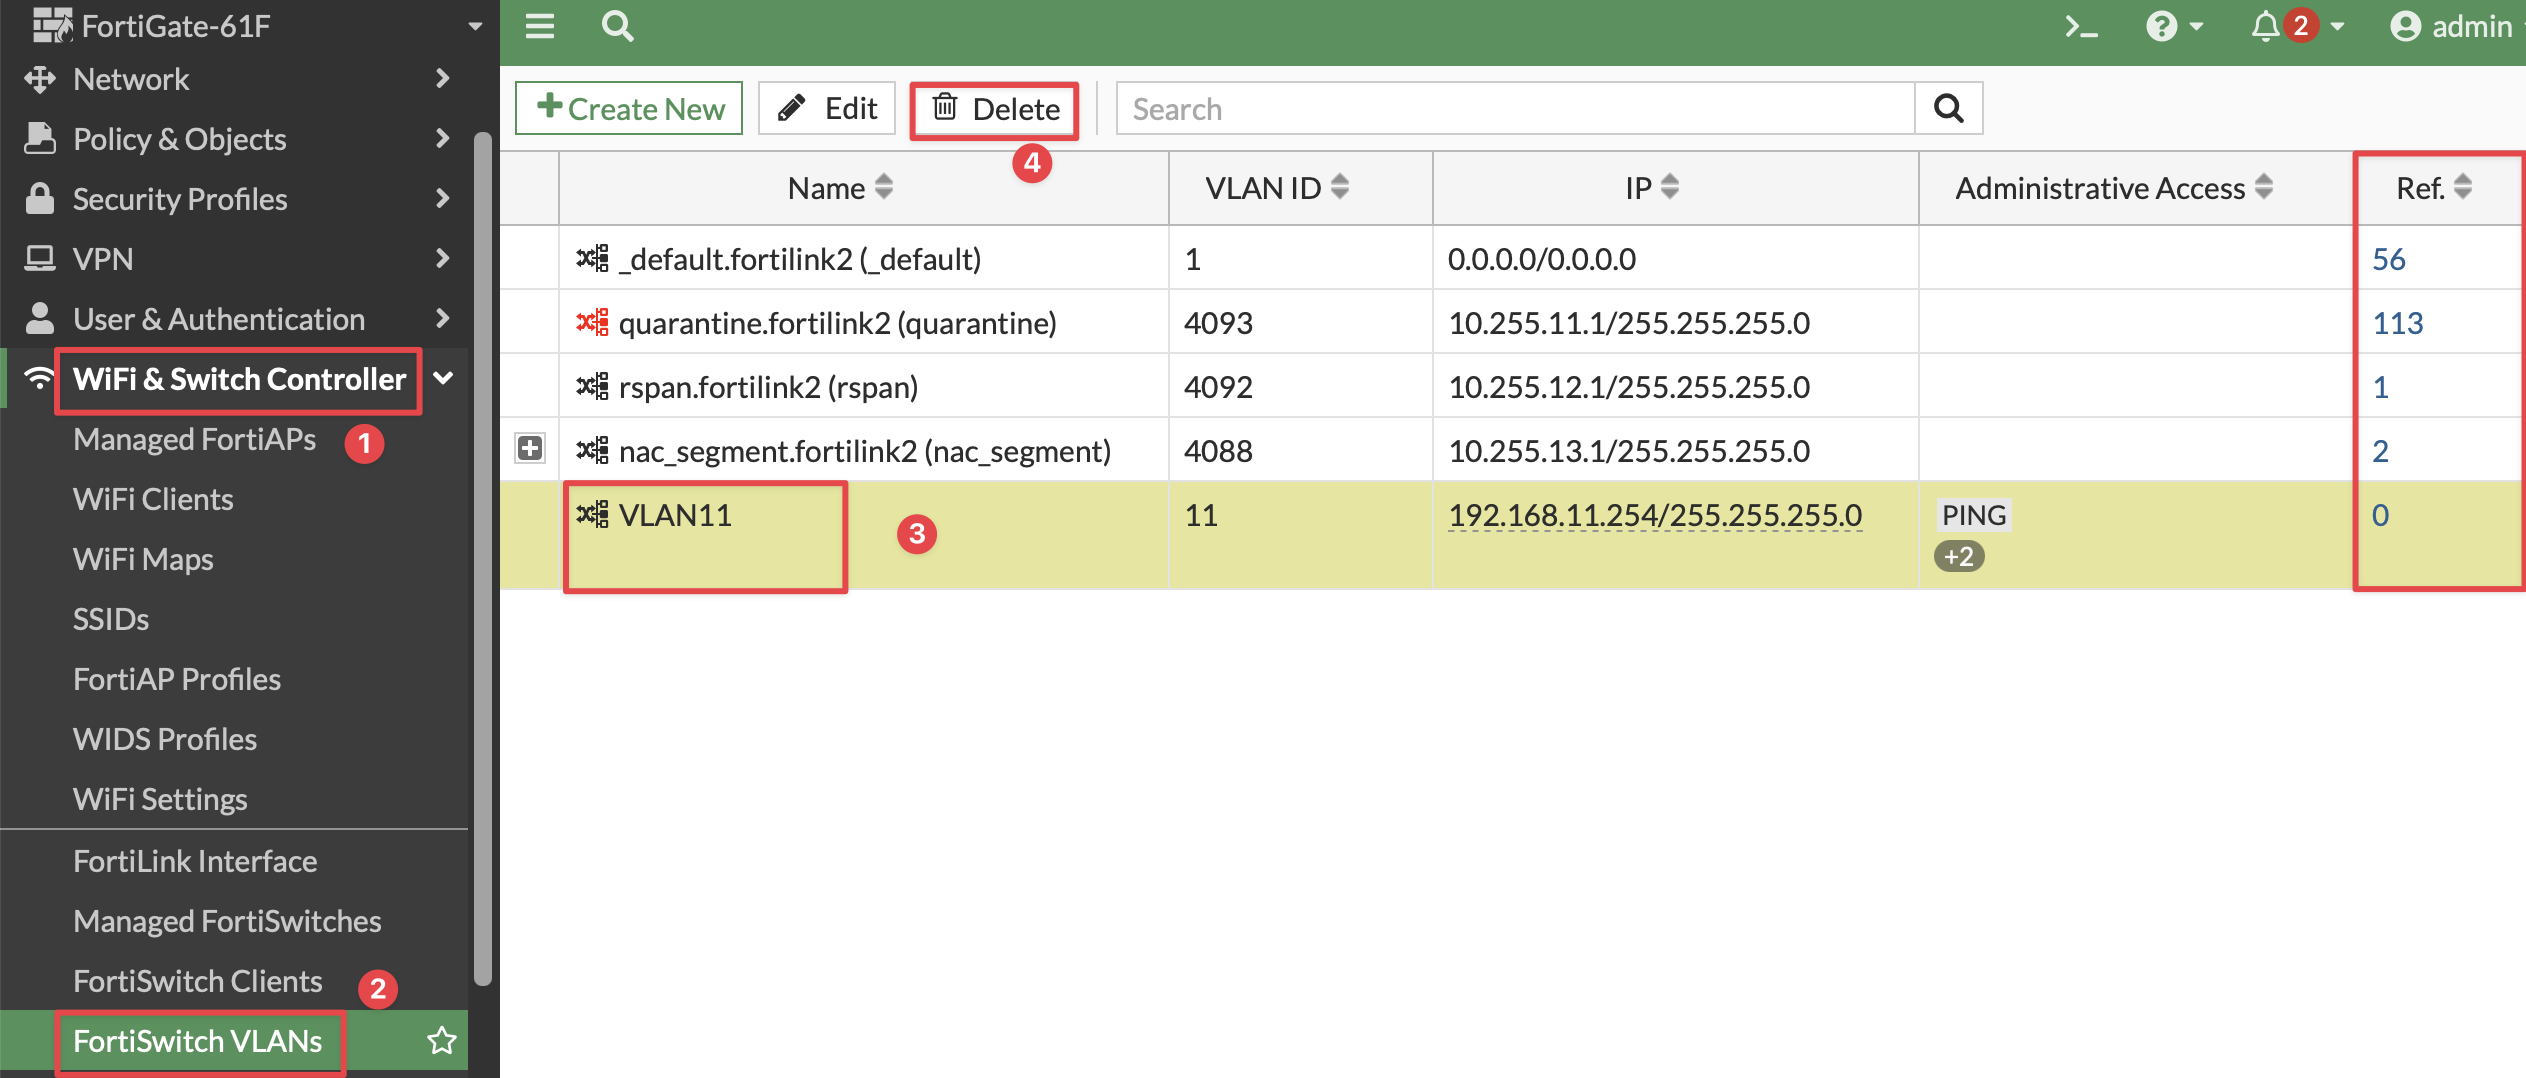Open FortiLink Interface page

coord(195,861)
